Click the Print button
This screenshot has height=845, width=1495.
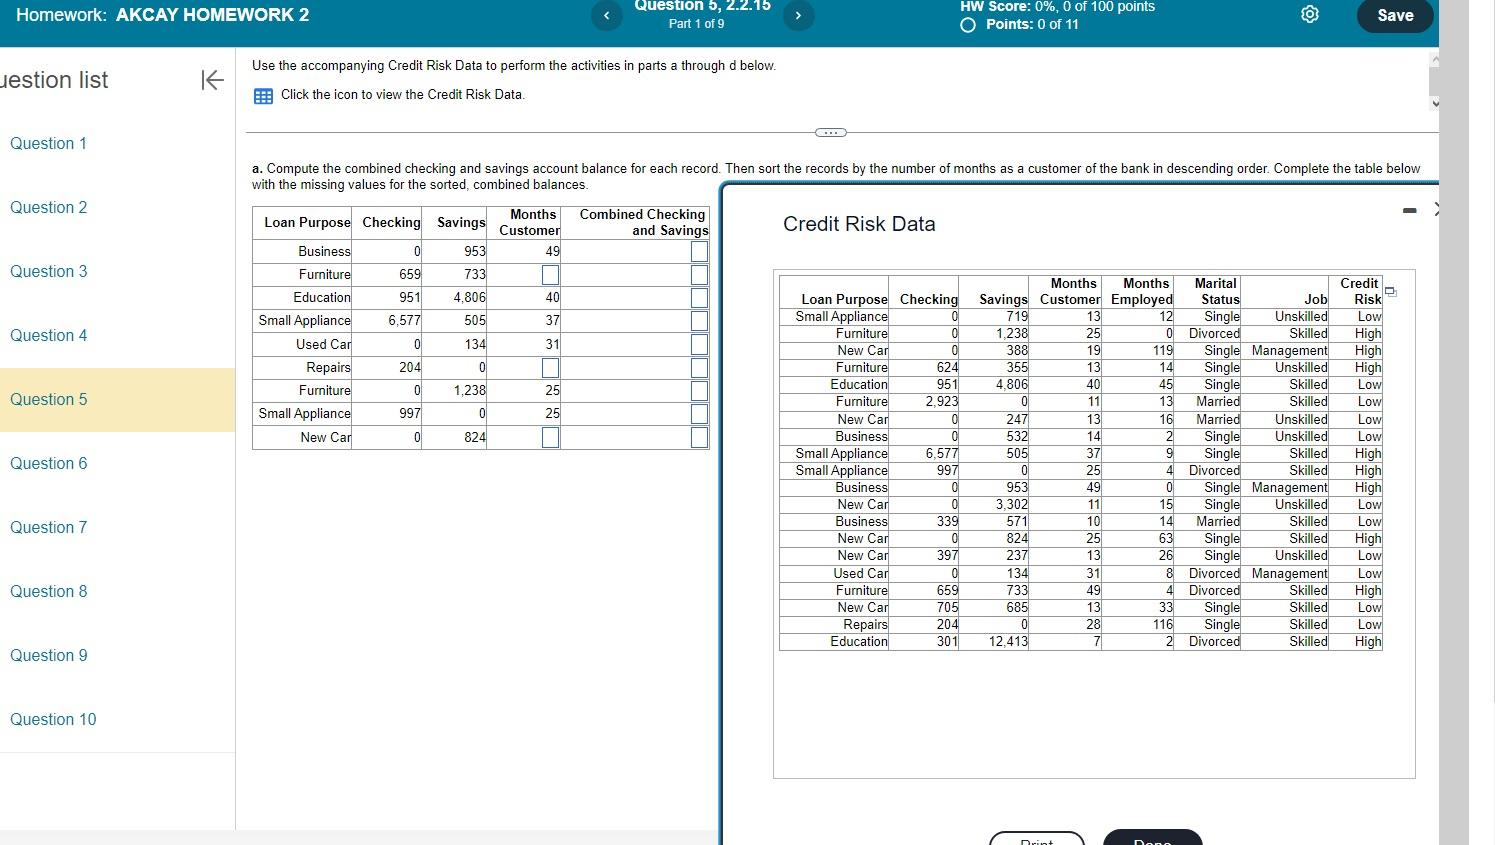(x=1036, y=841)
